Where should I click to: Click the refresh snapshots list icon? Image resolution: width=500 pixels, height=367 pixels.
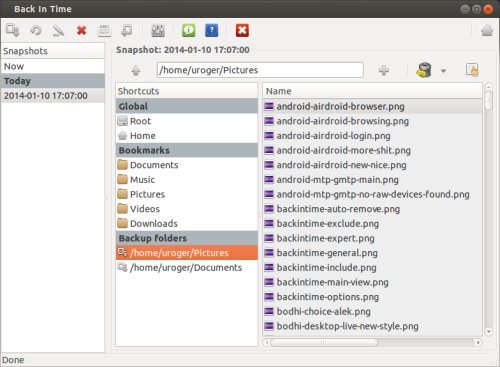click(x=36, y=30)
